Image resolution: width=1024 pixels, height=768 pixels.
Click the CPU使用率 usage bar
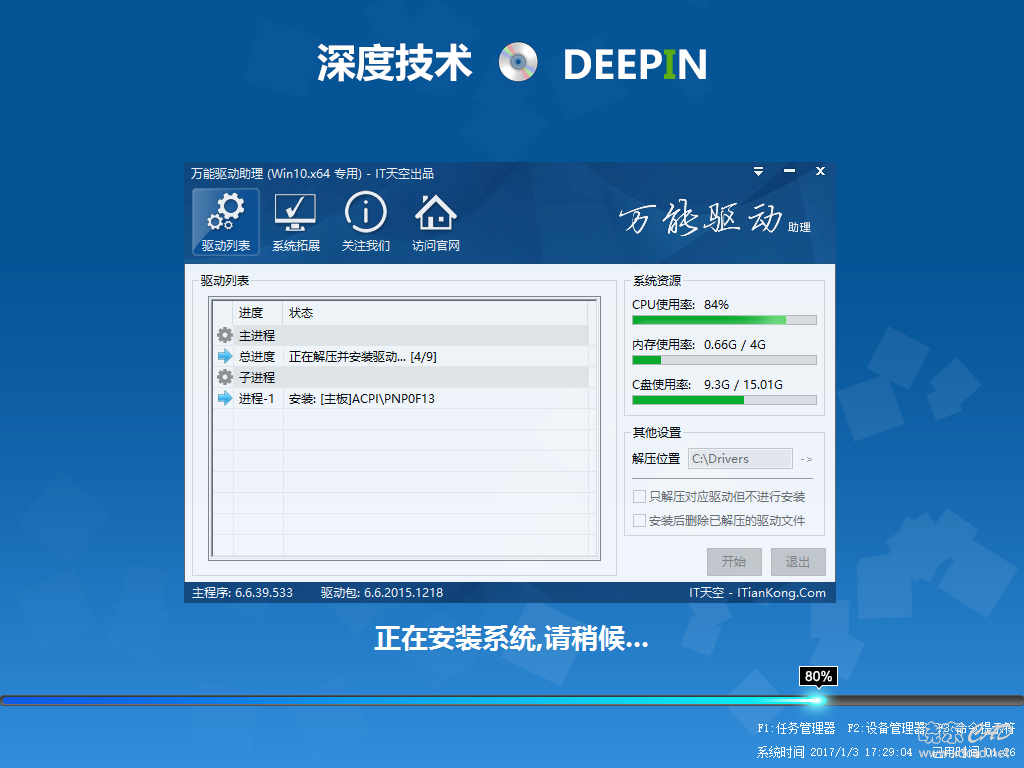(724, 320)
